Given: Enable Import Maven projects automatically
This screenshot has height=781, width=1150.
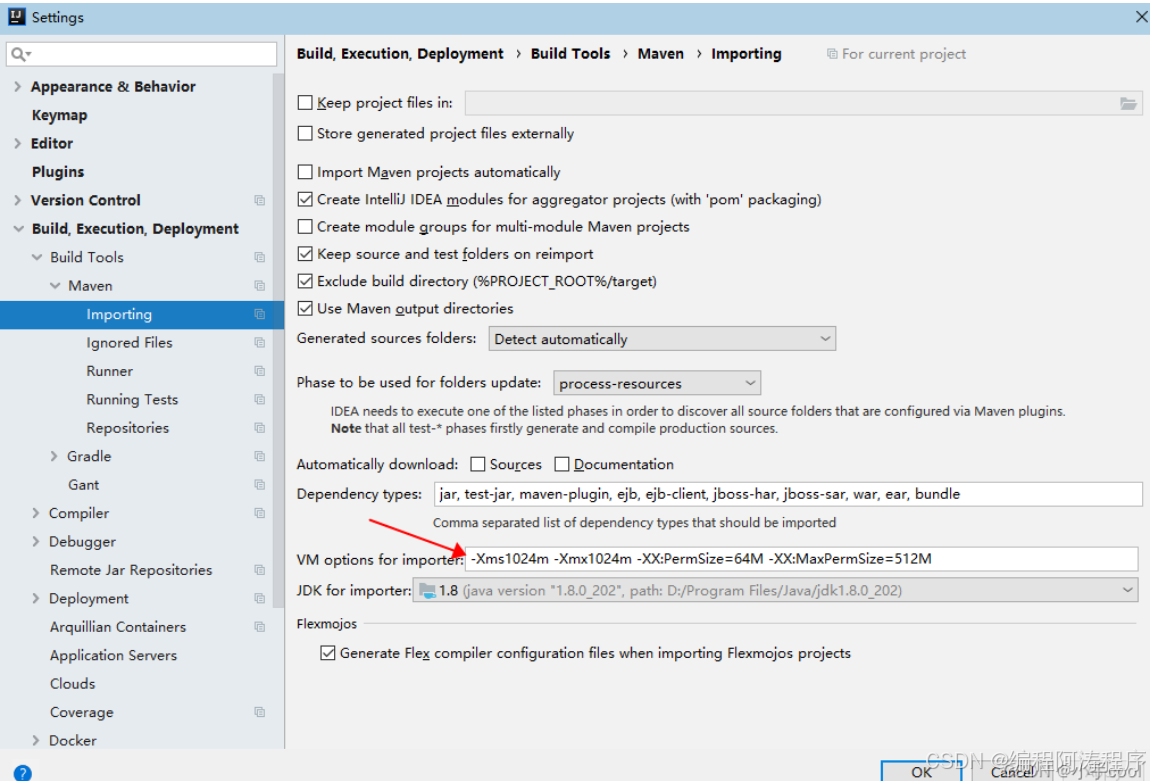Looking at the screenshot, I should [305, 172].
